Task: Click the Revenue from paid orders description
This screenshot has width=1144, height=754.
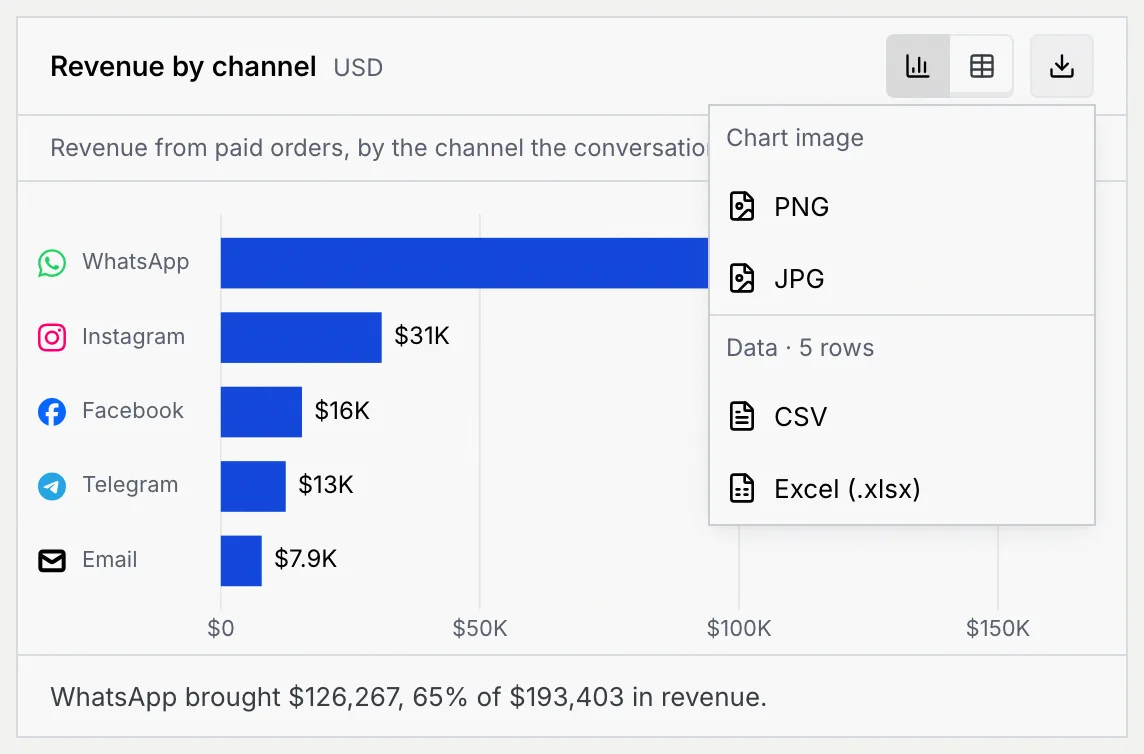Action: pyautogui.click(x=379, y=148)
